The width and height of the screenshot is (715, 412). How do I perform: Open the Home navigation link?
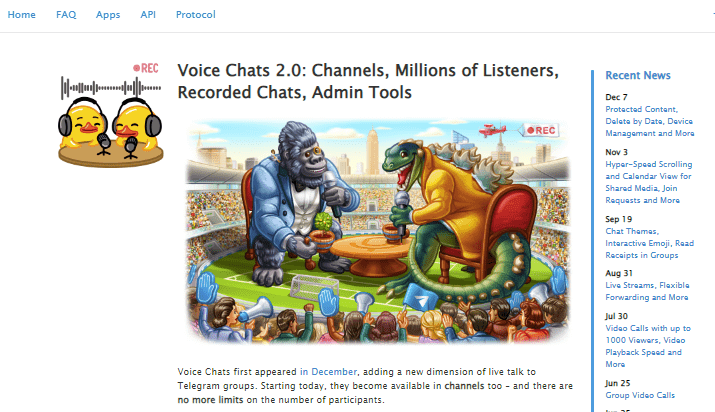[21, 15]
